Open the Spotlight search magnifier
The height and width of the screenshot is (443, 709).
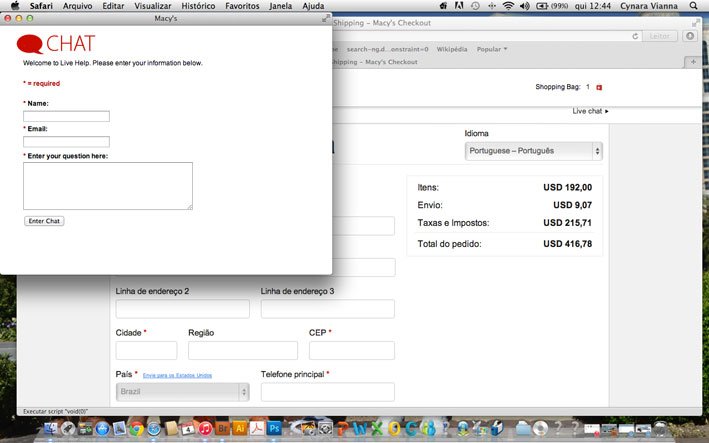point(694,5)
